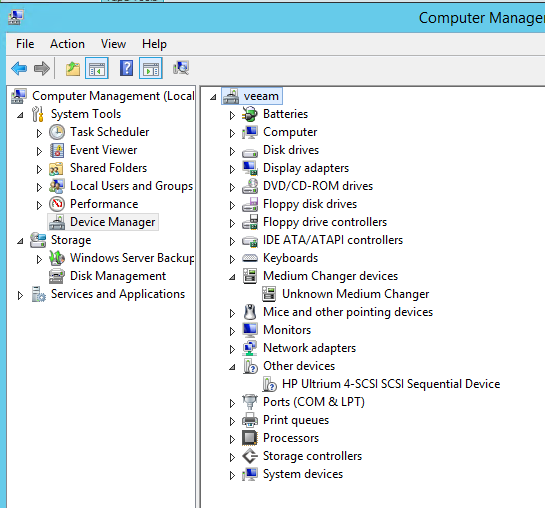
Task: Select the Task Scheduler clock icon
Action: click(57, 132)
